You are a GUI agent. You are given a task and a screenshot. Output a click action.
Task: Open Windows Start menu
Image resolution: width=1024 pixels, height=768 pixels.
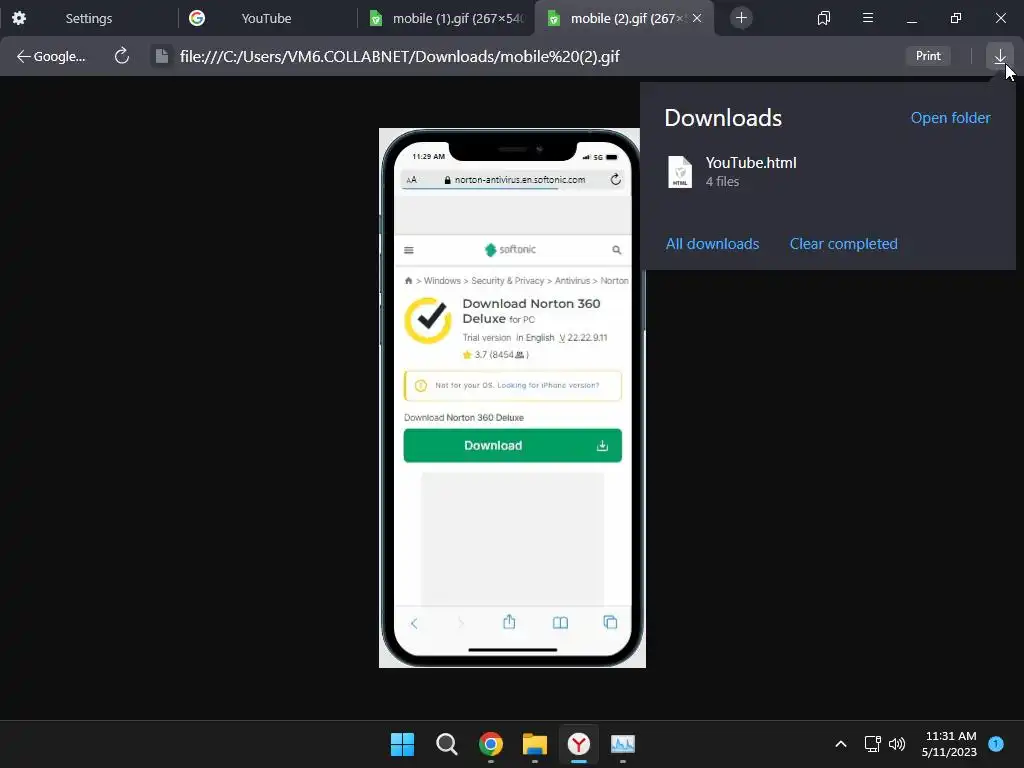pos(402,744)
